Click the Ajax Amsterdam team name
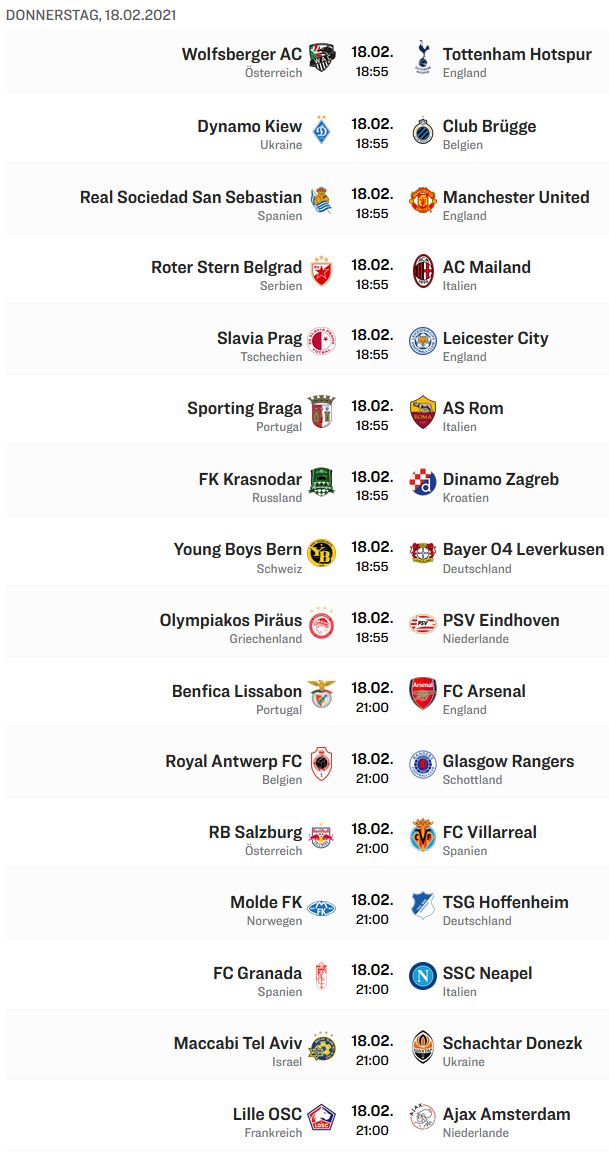The width and height of the screenshot is (609, 1152). [506, 1114]
